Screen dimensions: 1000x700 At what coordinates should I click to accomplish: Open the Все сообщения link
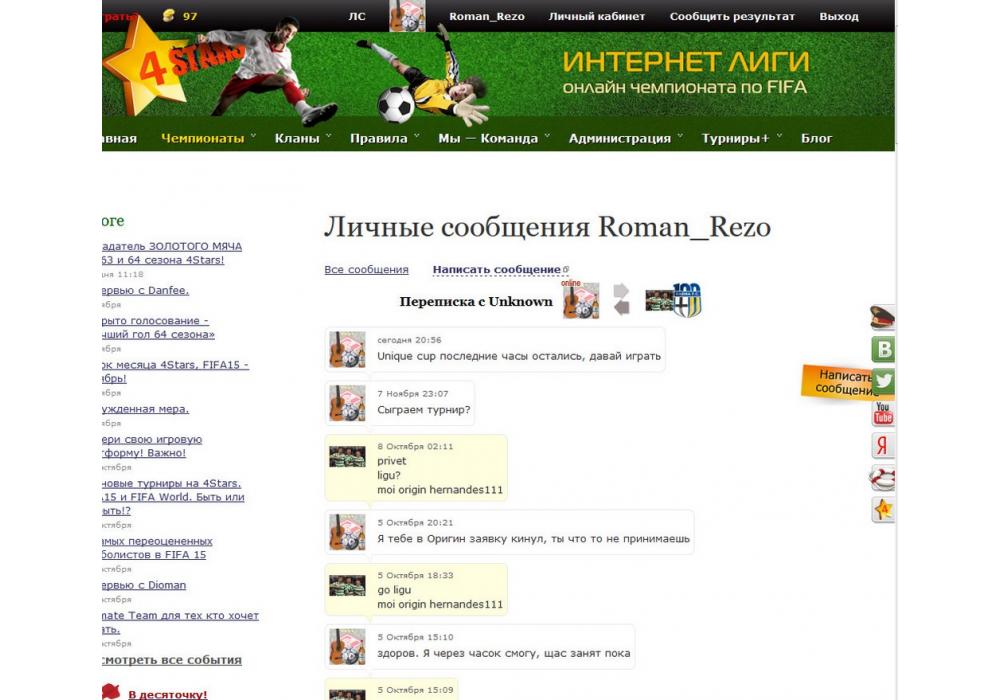[x=366, y=270]
